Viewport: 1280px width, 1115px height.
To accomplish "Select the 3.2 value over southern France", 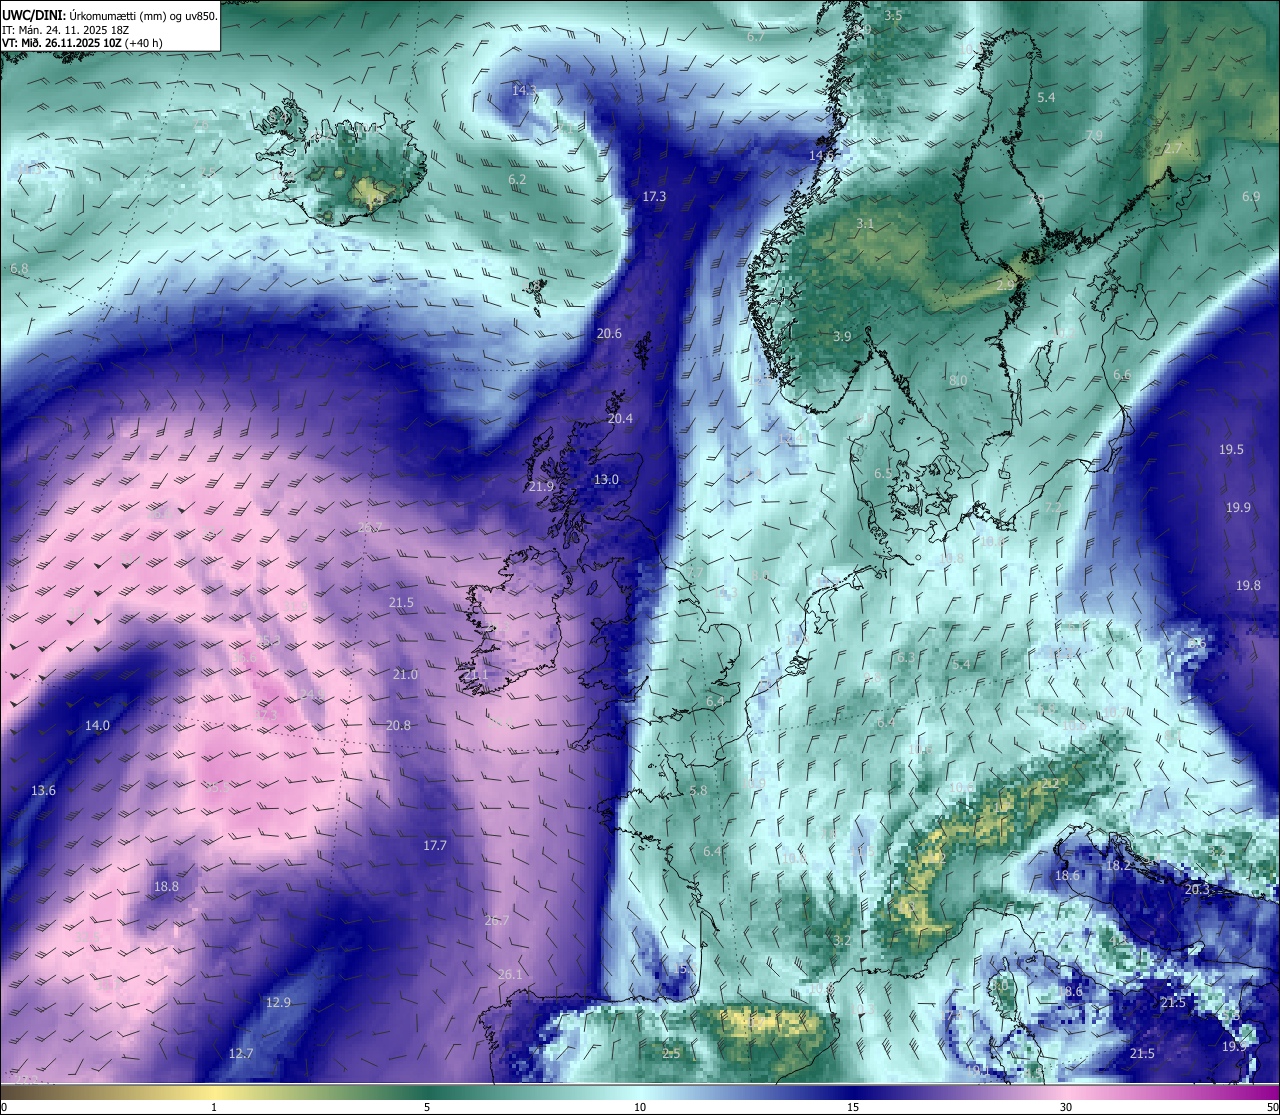I will click(842, 941).
